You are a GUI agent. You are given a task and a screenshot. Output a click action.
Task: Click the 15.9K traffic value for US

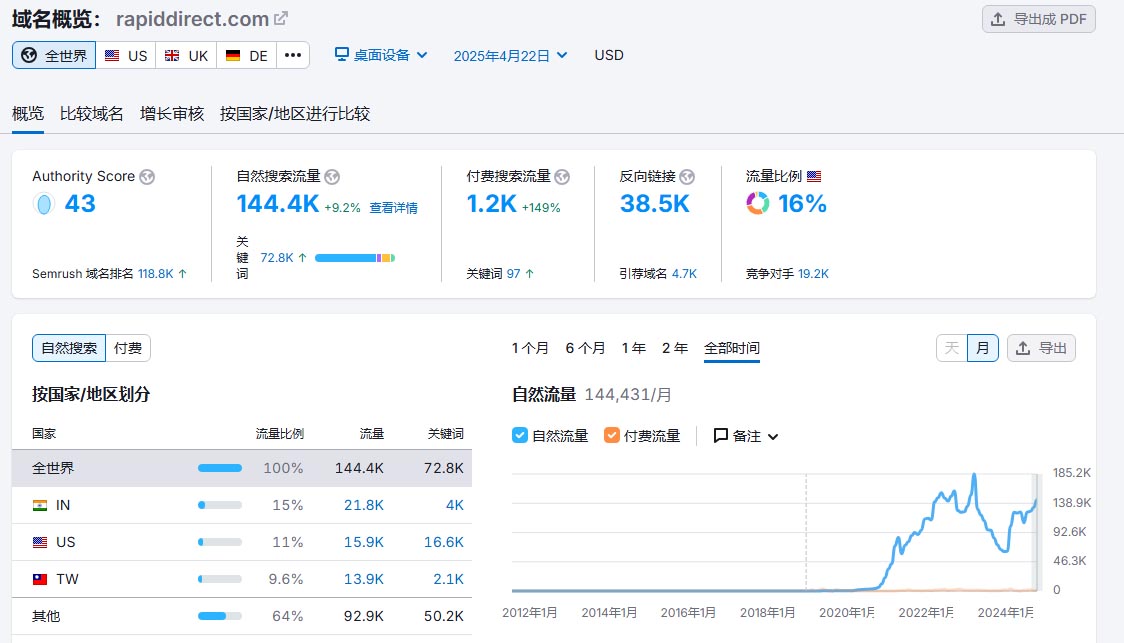364,543
